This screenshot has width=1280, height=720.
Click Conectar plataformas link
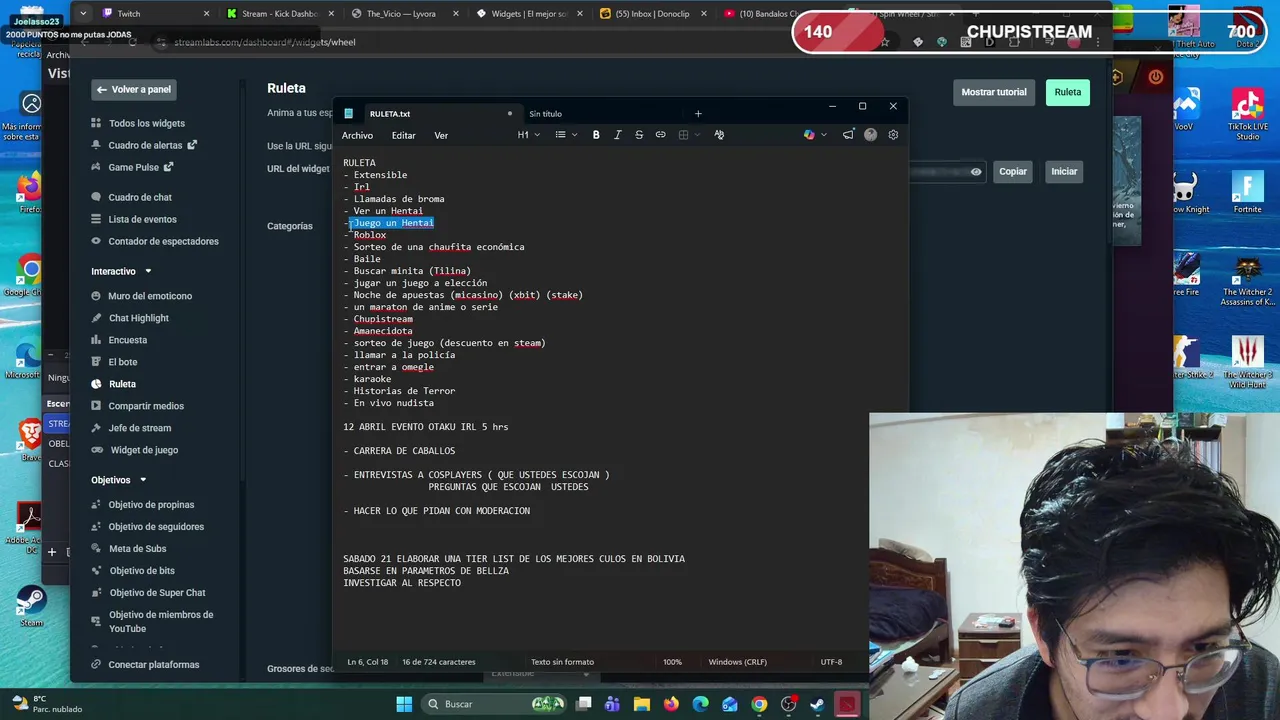coord(154,665)
